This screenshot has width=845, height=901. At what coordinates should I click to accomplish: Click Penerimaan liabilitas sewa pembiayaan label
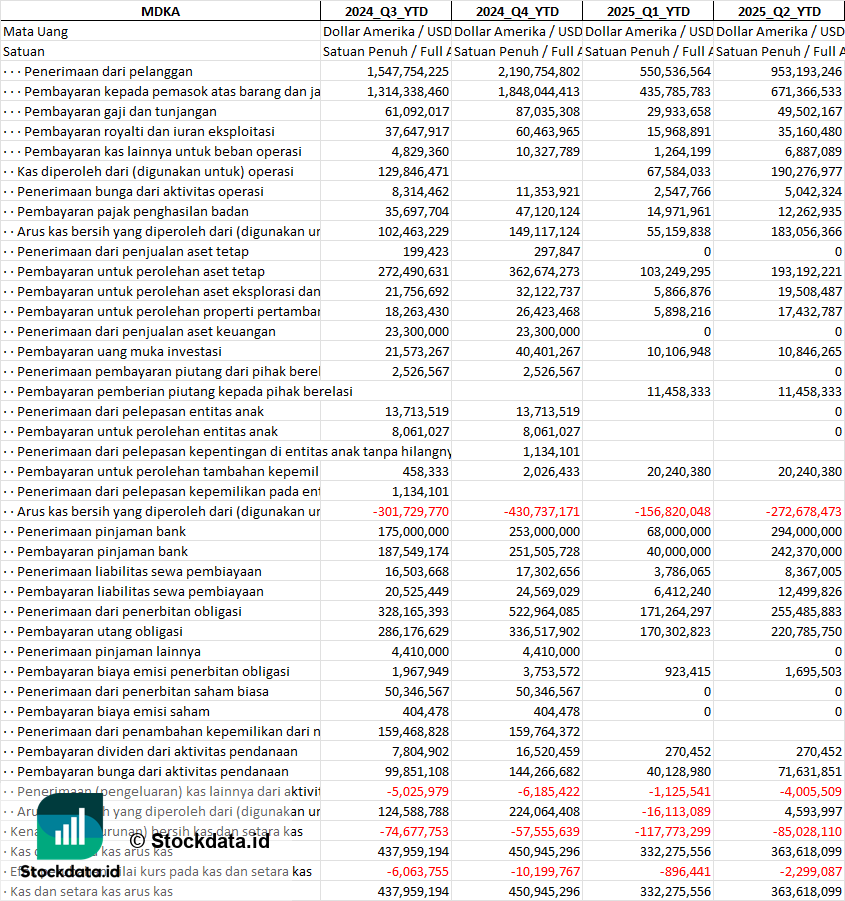[x=139, y=572]
